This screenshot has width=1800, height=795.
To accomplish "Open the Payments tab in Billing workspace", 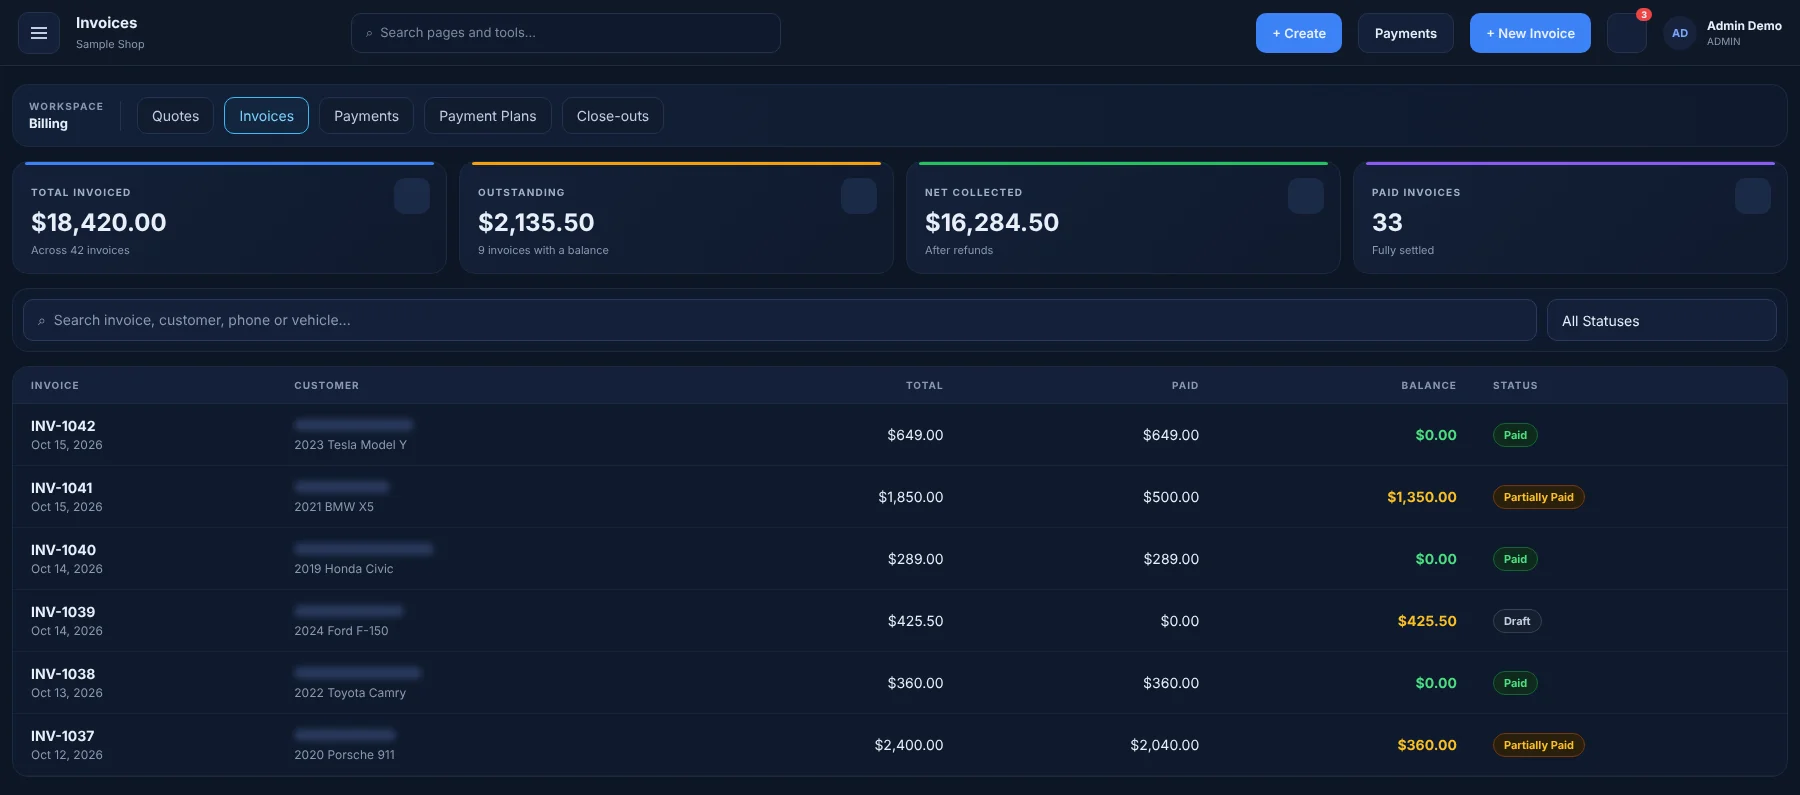I will (x=366, y=116).
